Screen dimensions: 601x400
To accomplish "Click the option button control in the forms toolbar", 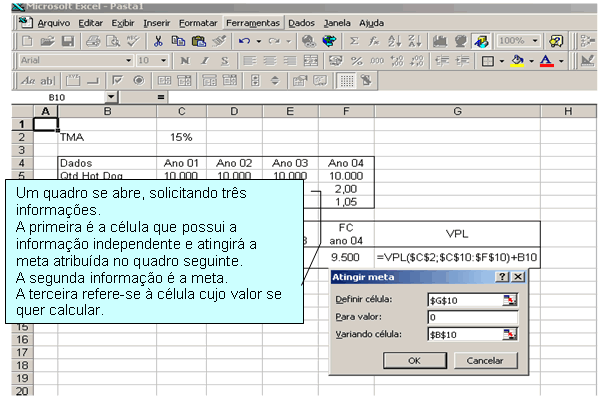I will pyautogui.click(x=138, y=80).
